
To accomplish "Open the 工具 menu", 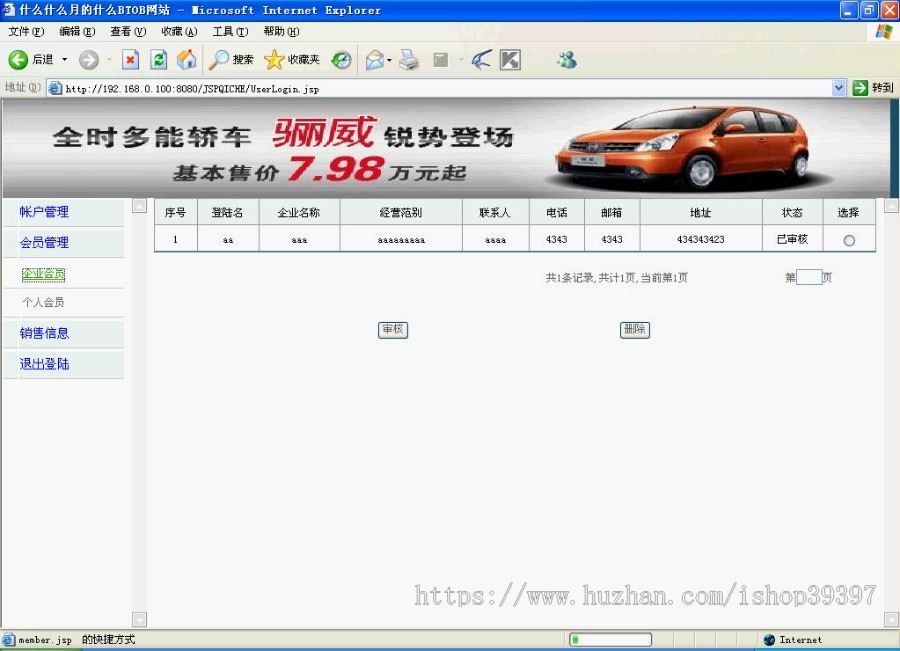I will point(230,32).
